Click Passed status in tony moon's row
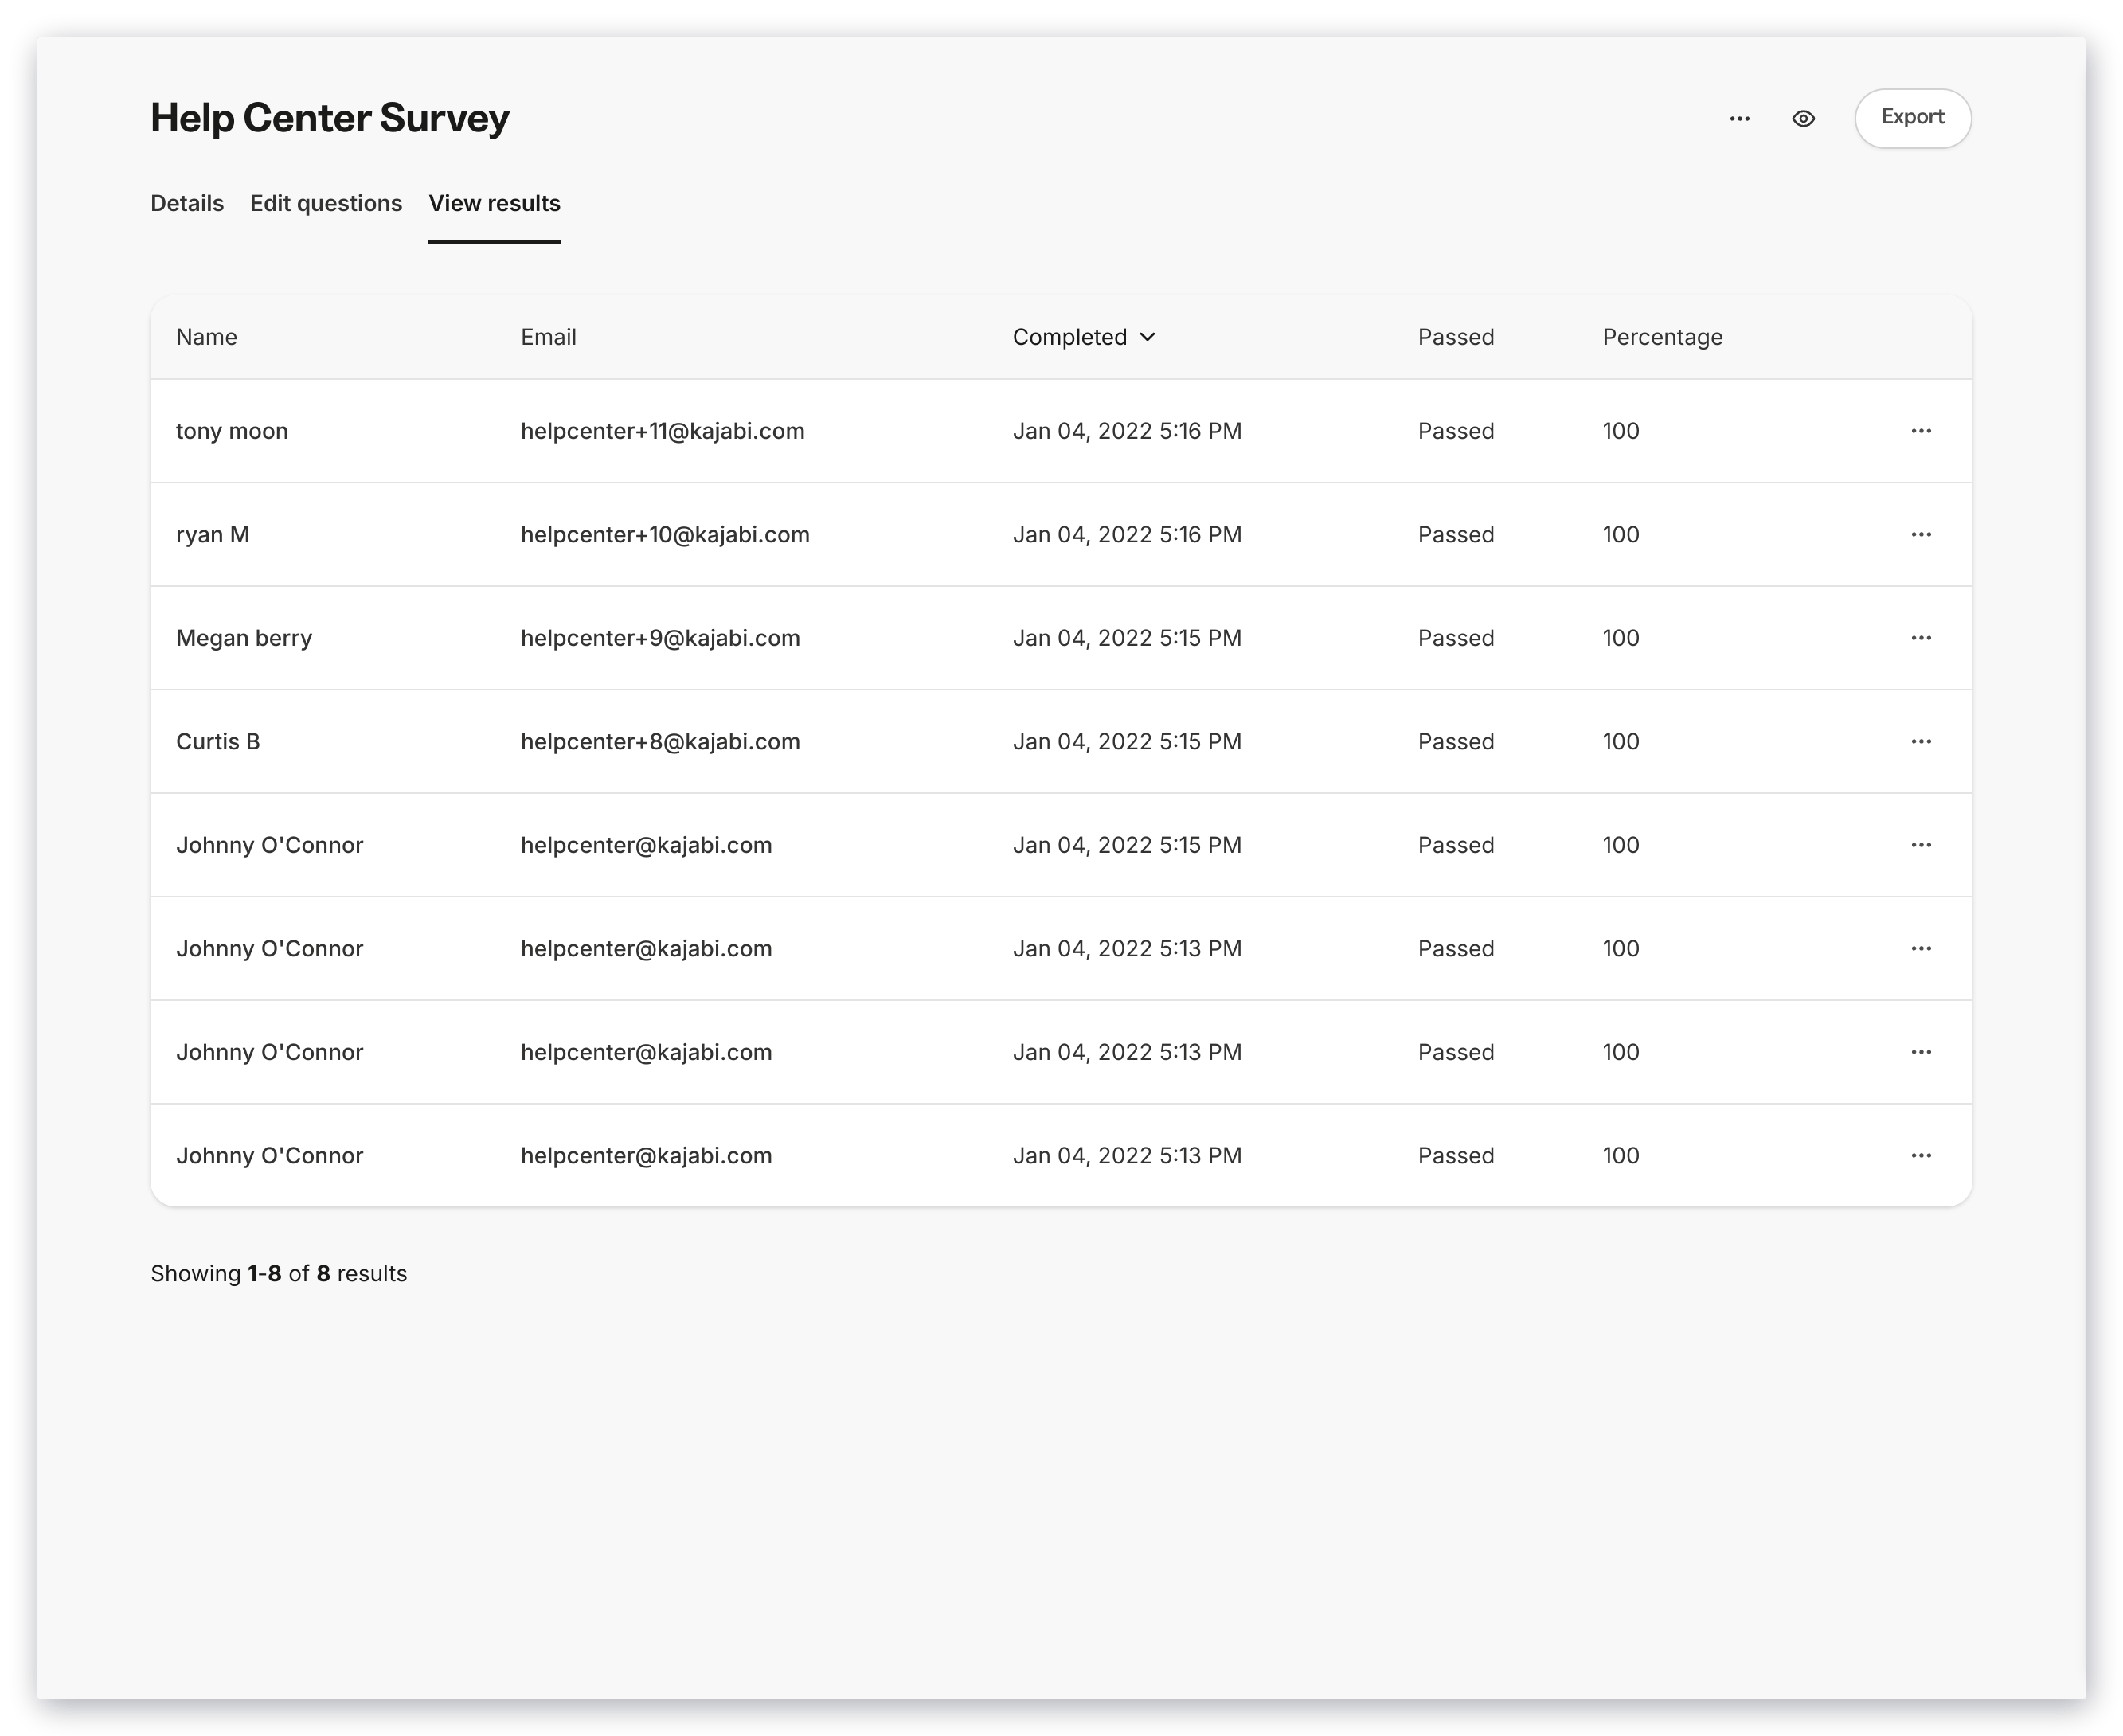2123x1736 pixels. point(1455,431)
